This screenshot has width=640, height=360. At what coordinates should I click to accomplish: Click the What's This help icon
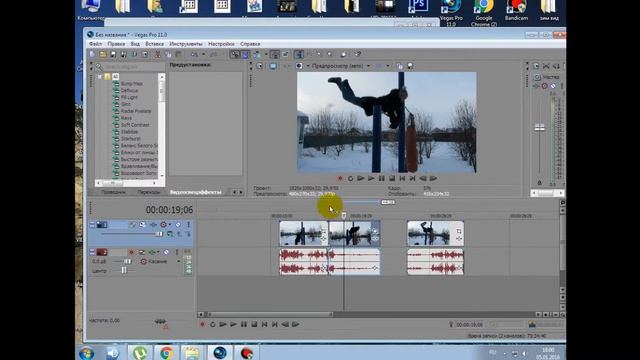pos(358,54)
